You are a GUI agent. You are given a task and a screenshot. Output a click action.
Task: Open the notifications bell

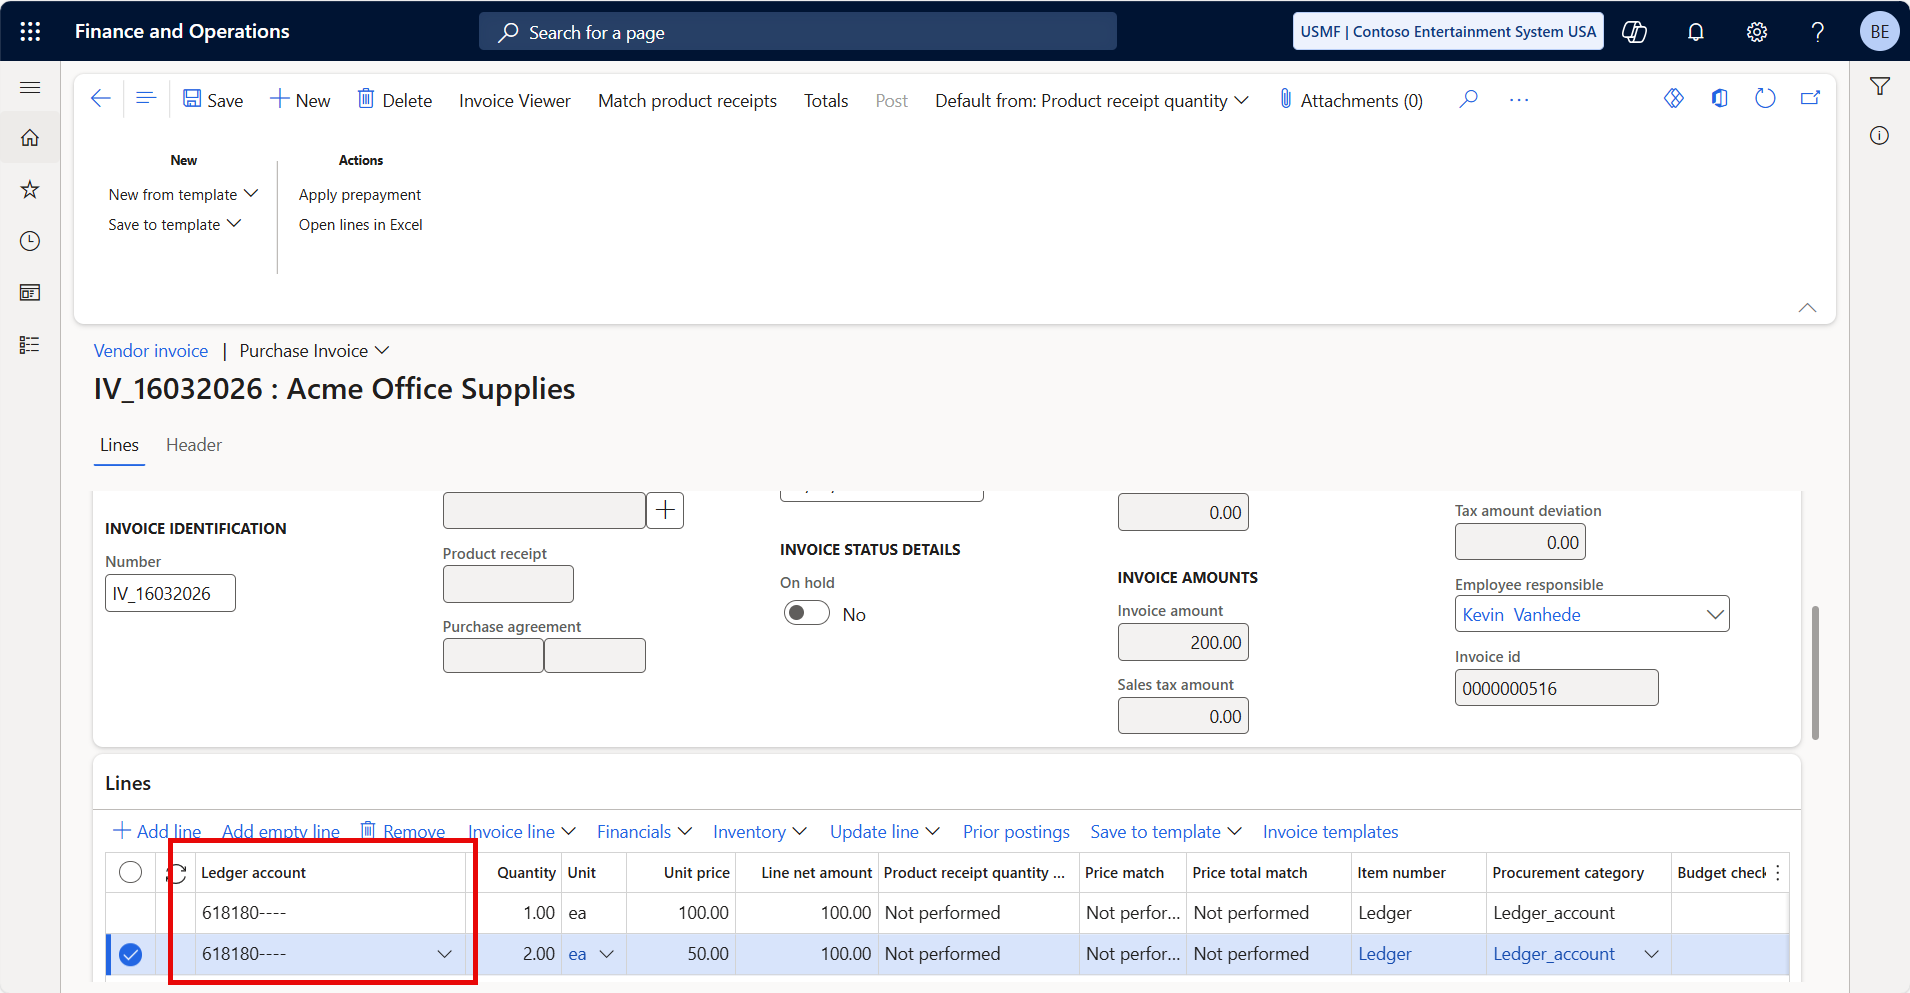click(x=1696, y=32)
